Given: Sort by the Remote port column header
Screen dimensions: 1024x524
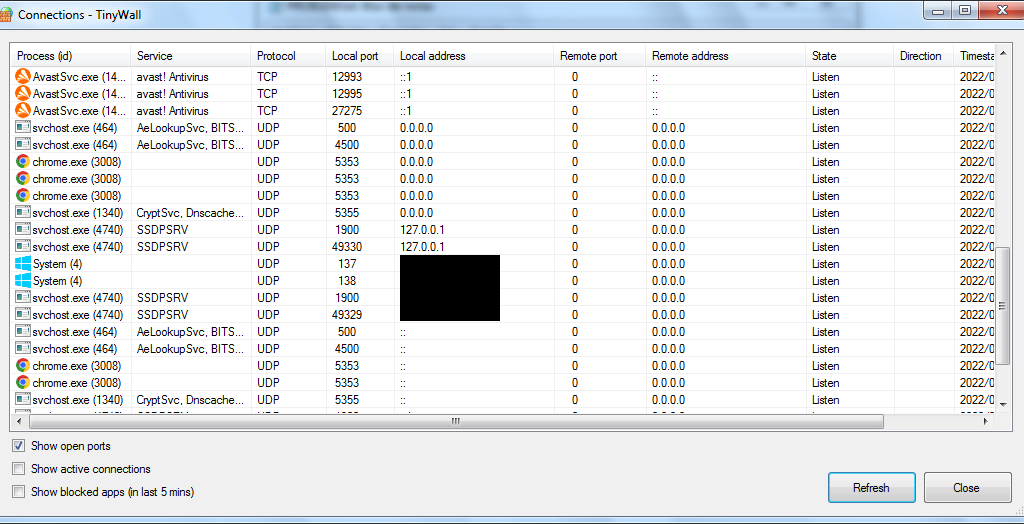Looking at the screenshot, I should point(600,56).
